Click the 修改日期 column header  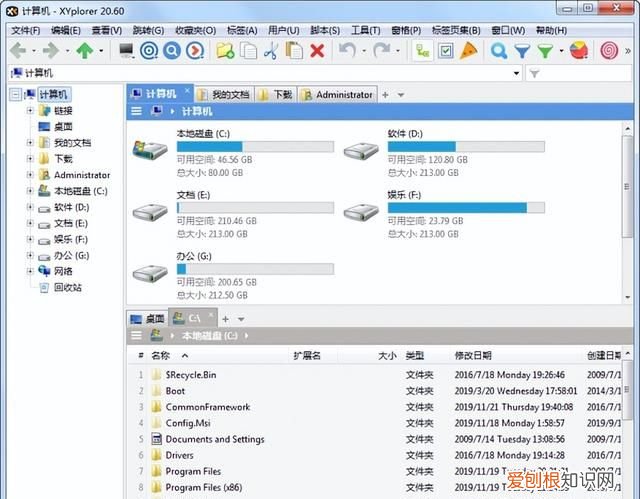click(473, 356)
